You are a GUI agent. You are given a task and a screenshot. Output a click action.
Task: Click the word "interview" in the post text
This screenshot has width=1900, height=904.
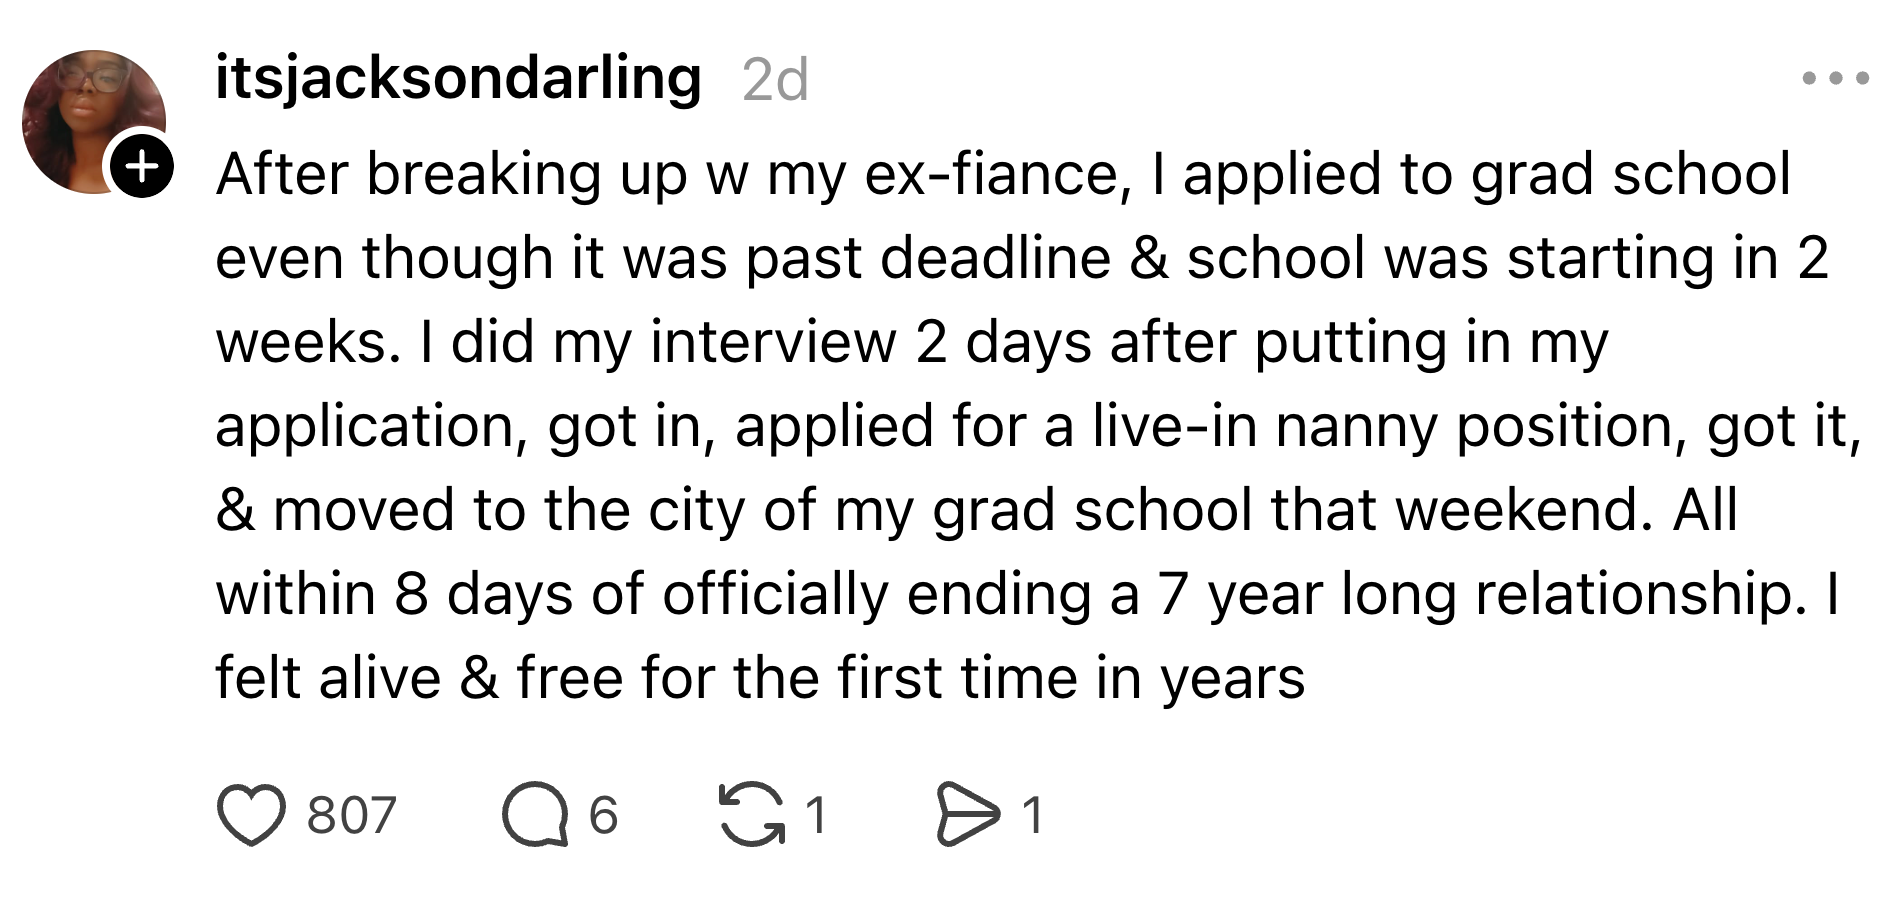coord(773,342)
